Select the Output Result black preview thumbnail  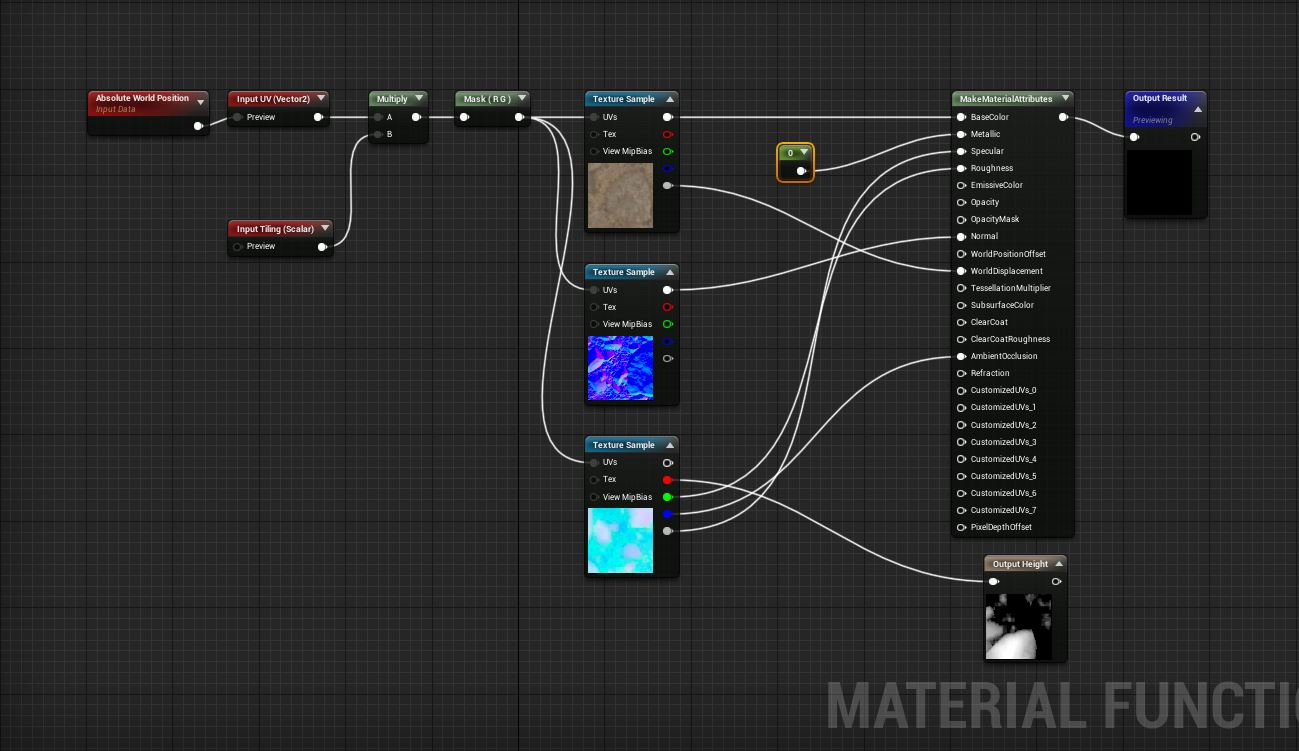1160,182
